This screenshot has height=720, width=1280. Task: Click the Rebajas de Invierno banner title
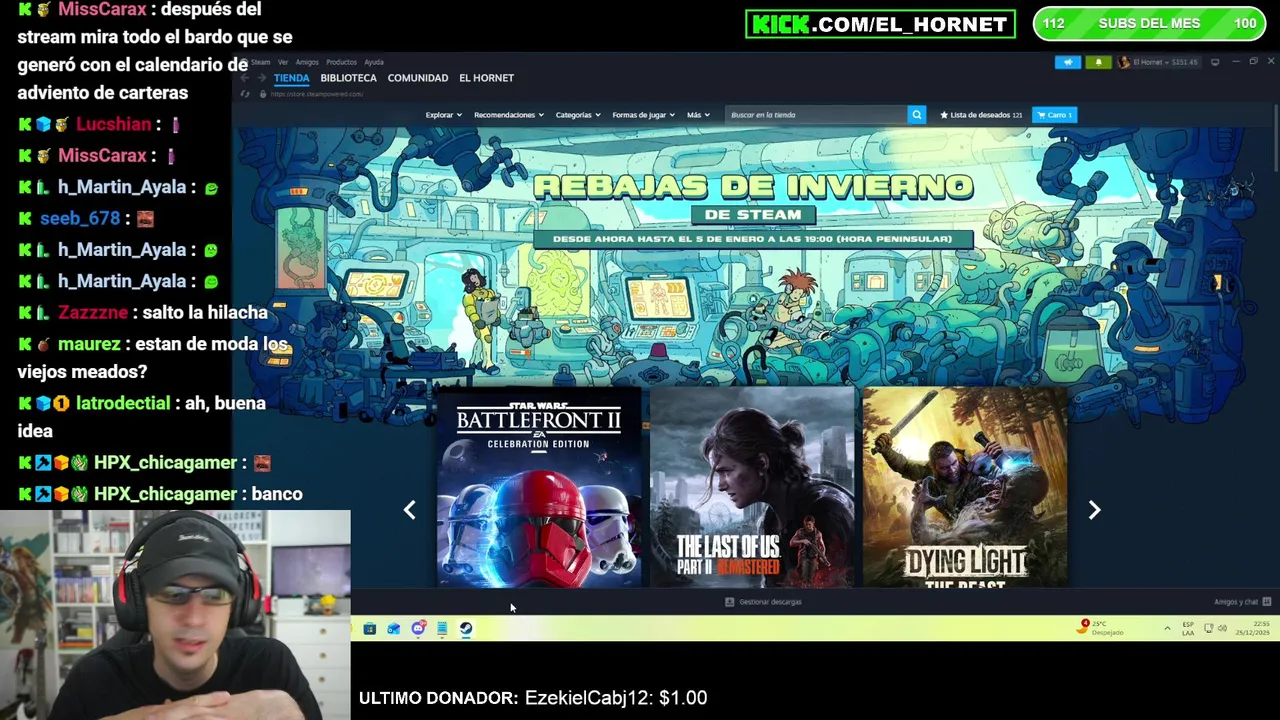tap(753, 186)
